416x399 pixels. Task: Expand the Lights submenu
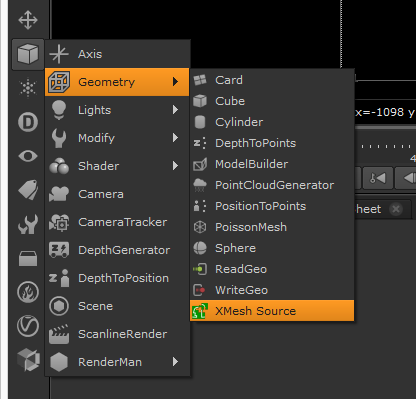coord(117,110)
